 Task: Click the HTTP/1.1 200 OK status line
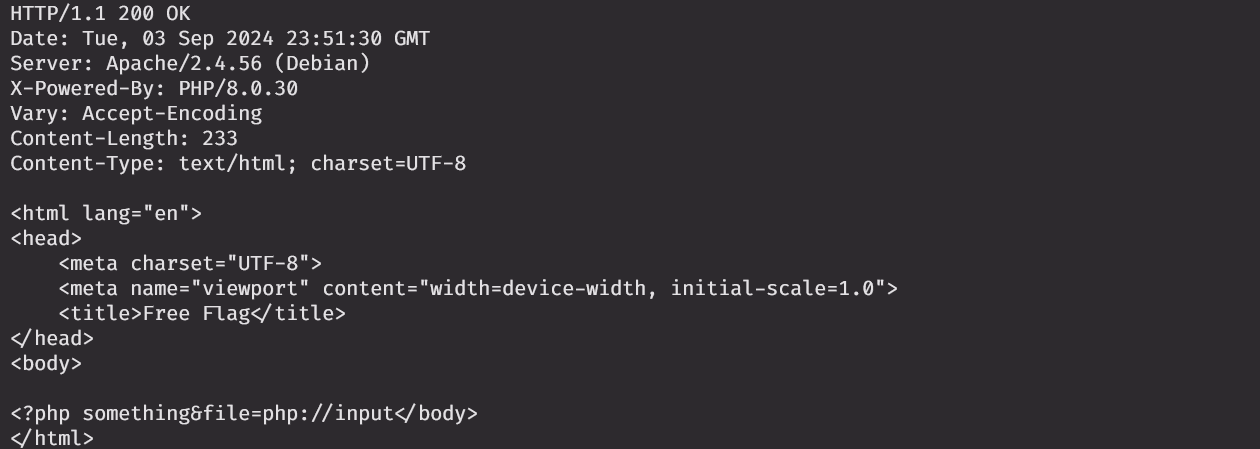point(100,14)
